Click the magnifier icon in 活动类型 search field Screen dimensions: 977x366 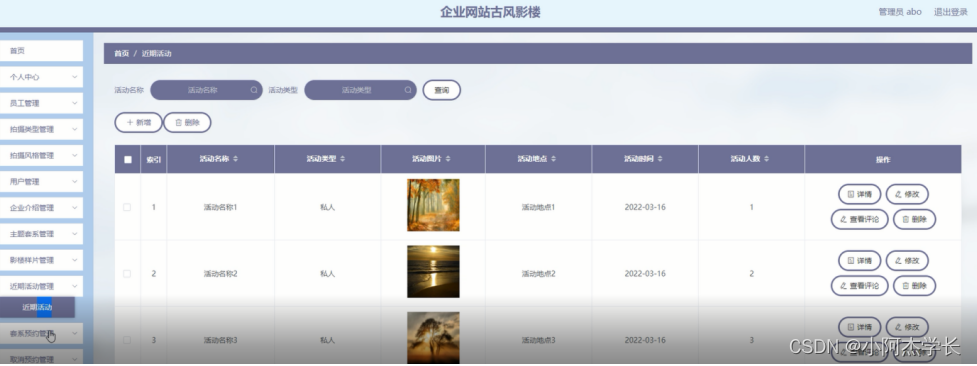(x=407, y=90)
